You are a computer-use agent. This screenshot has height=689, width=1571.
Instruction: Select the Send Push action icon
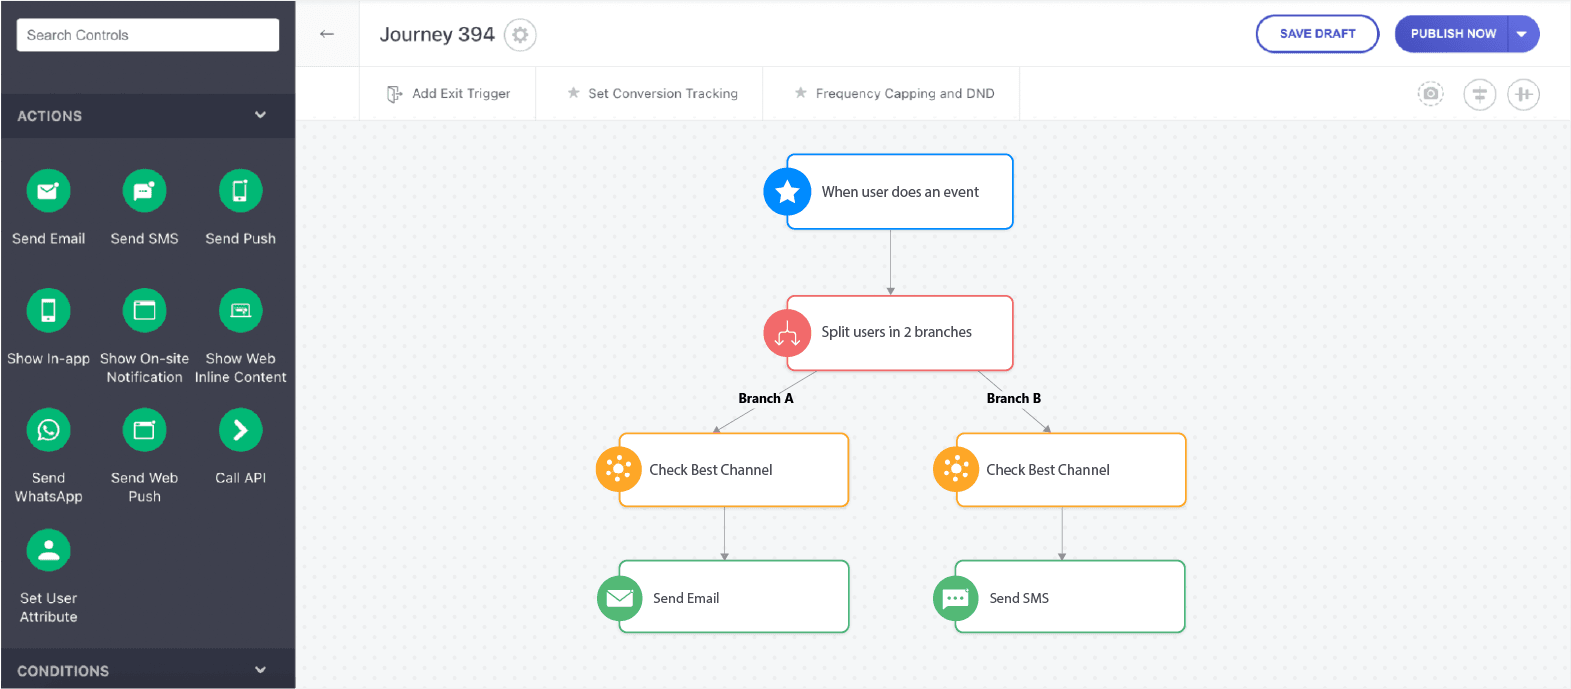pyautogui.click(x=240, y=191)
